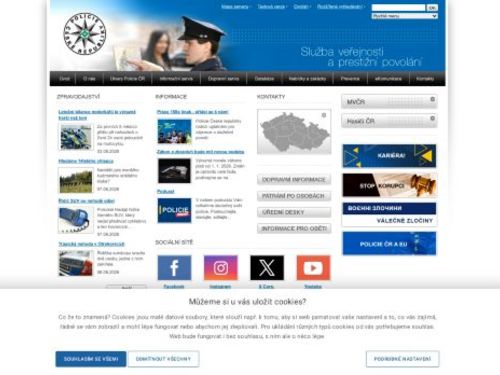Open the Stop korupci banner
The height and width of the screenshot is (375, 500).
pos(389,185)
